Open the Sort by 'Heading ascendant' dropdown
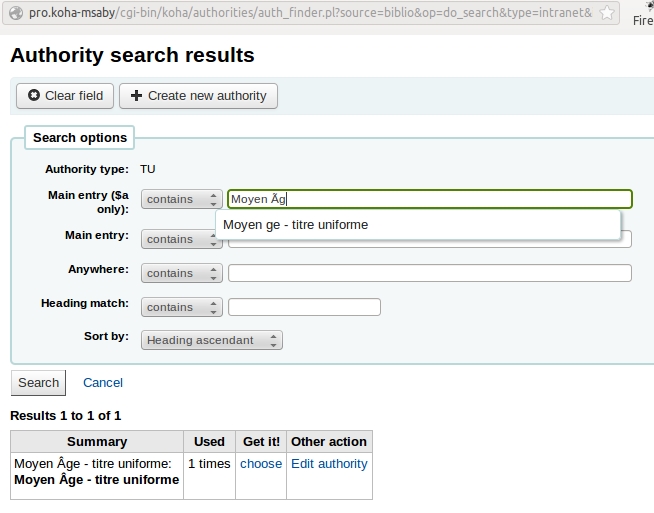Screen dimensions: 654x513 click(x=211, y=340)
